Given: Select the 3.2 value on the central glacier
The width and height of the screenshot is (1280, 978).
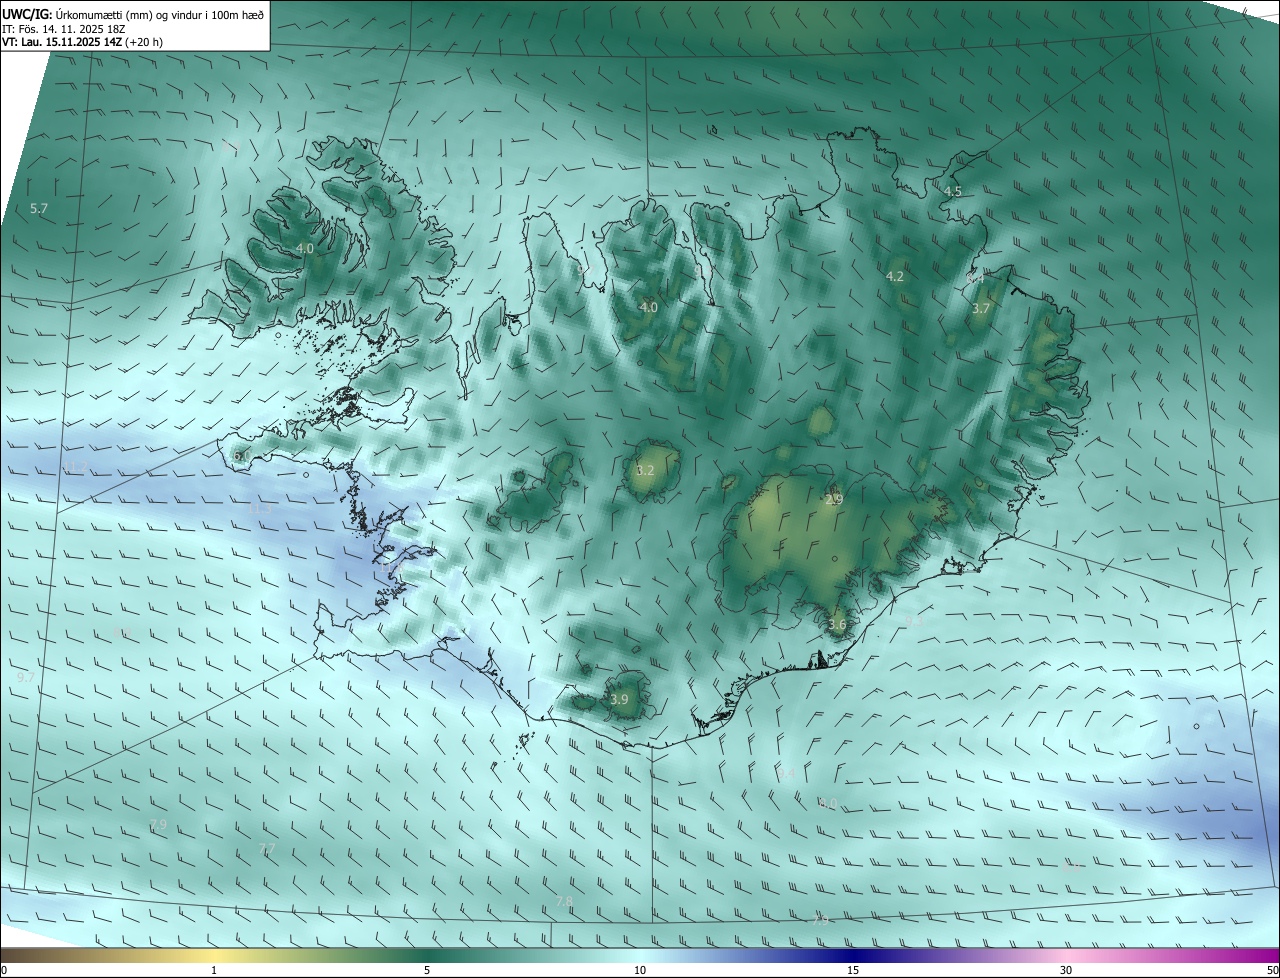Looking at the screenshot, I should point(645,470).
